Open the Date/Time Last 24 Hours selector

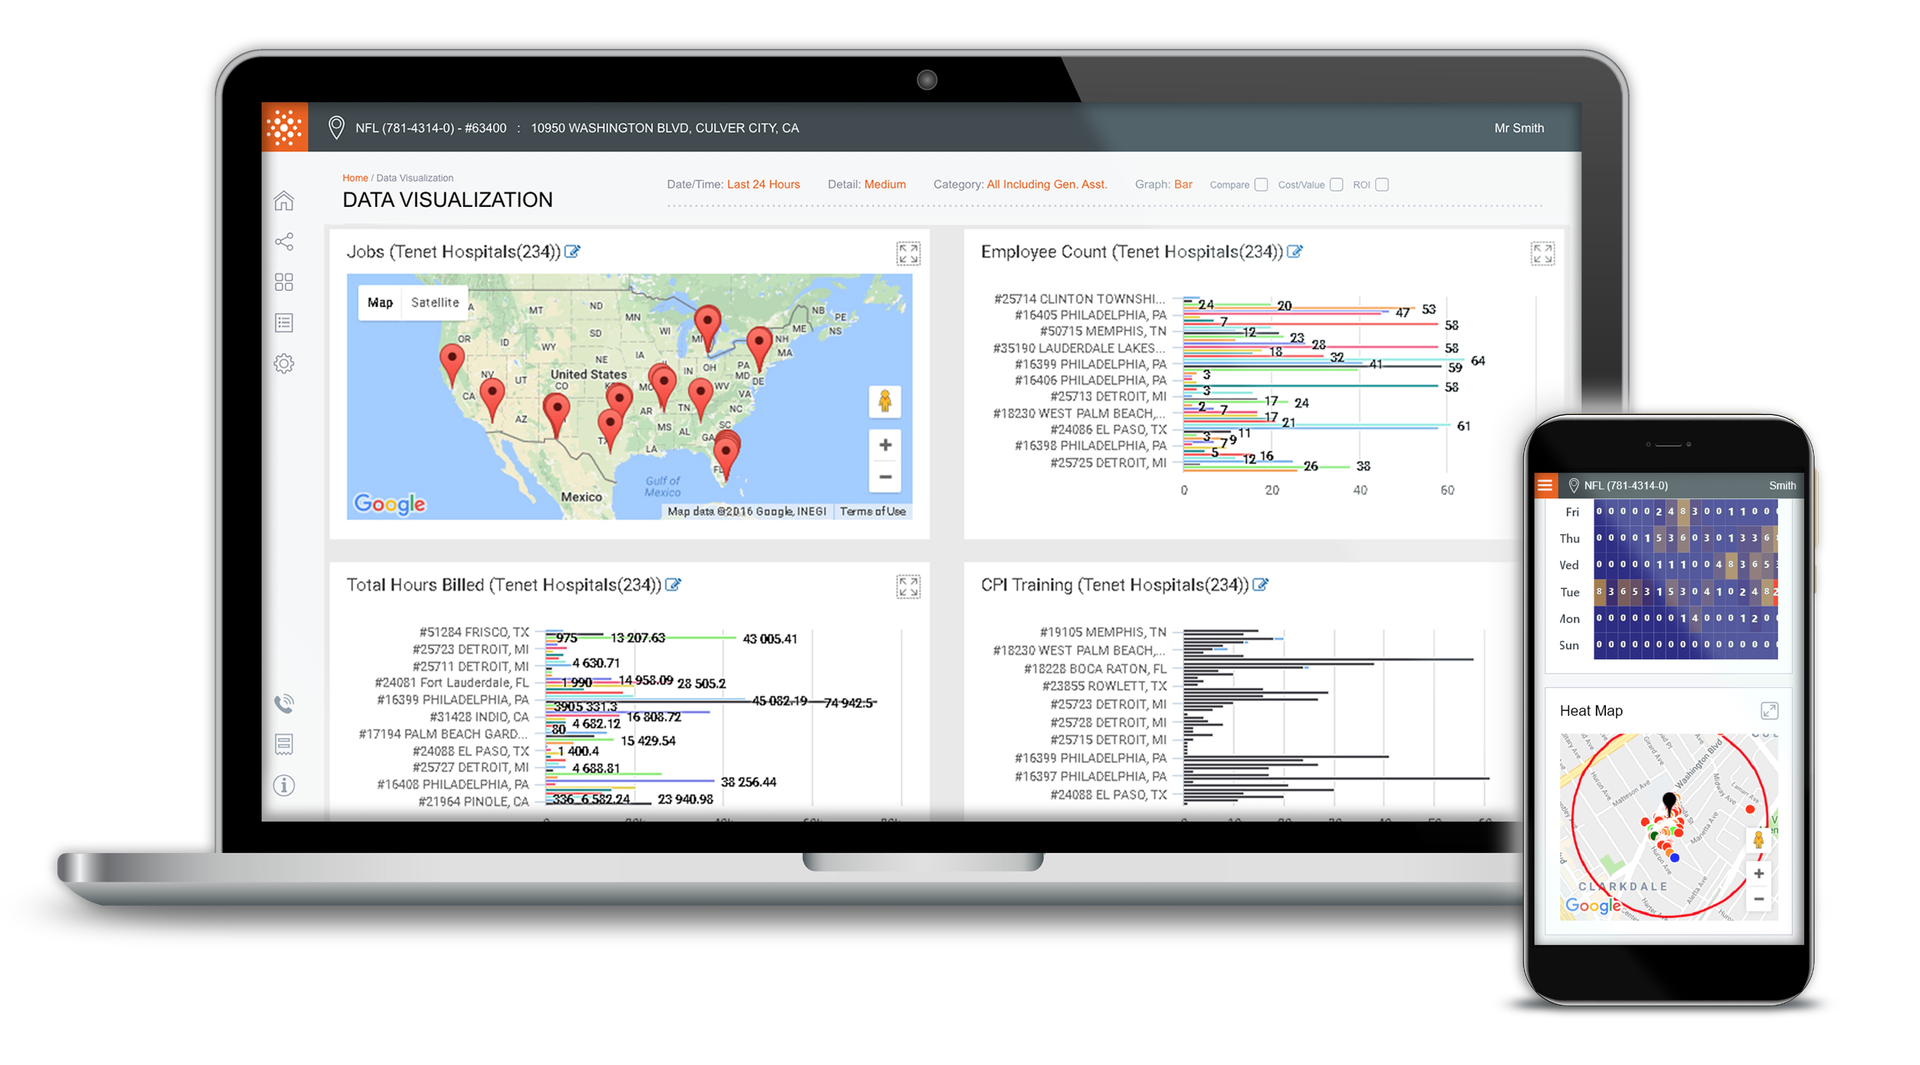coord(763,184)
